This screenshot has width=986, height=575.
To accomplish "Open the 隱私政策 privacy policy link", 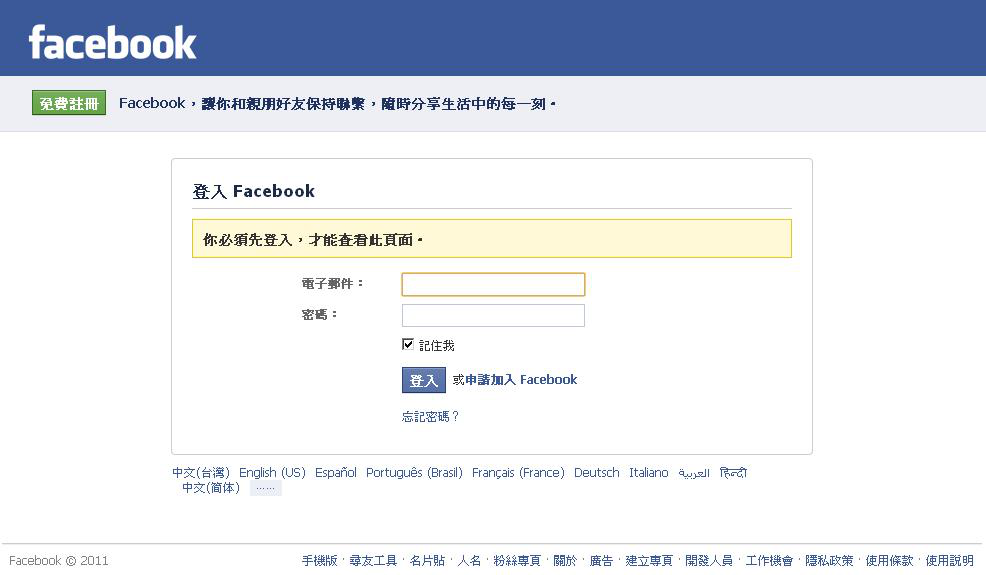I will point(829,561).
